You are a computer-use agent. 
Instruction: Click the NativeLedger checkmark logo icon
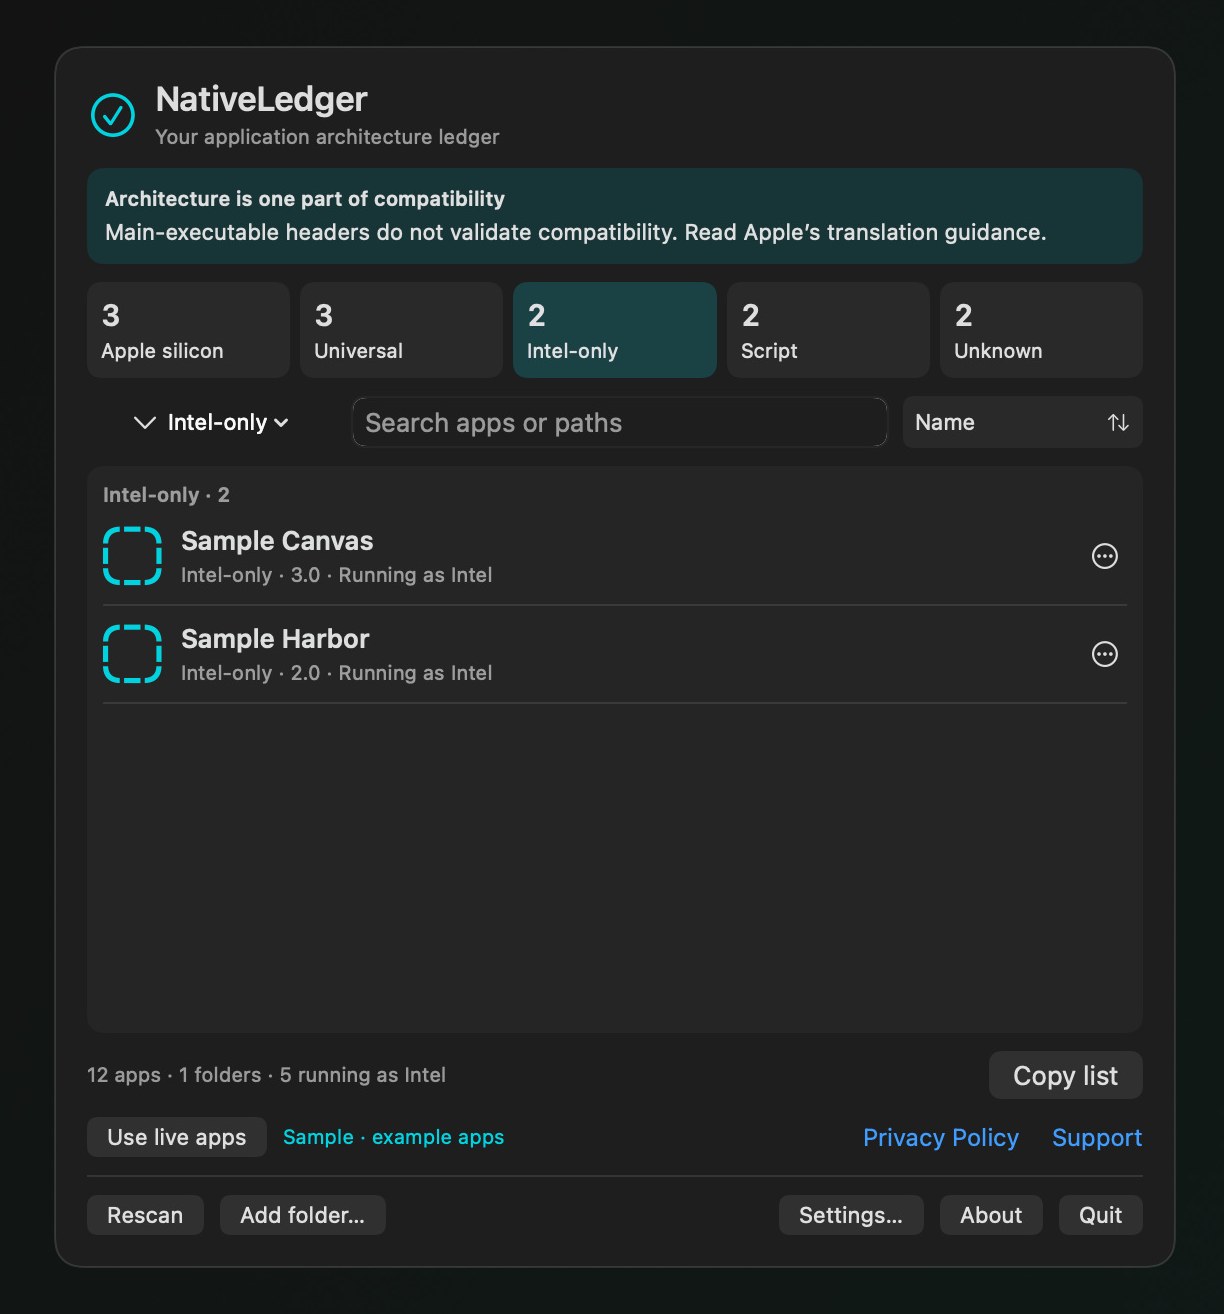[x=113, y=115]
